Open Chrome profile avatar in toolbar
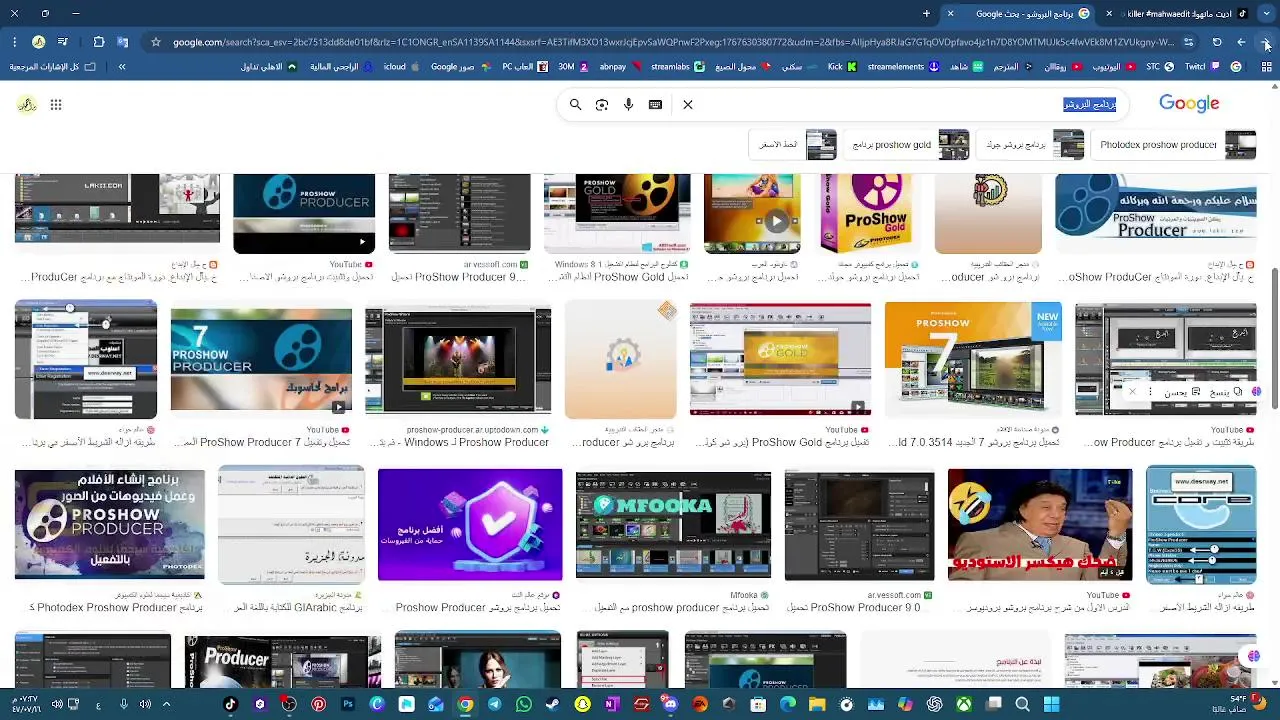 [x=38, y=42]
